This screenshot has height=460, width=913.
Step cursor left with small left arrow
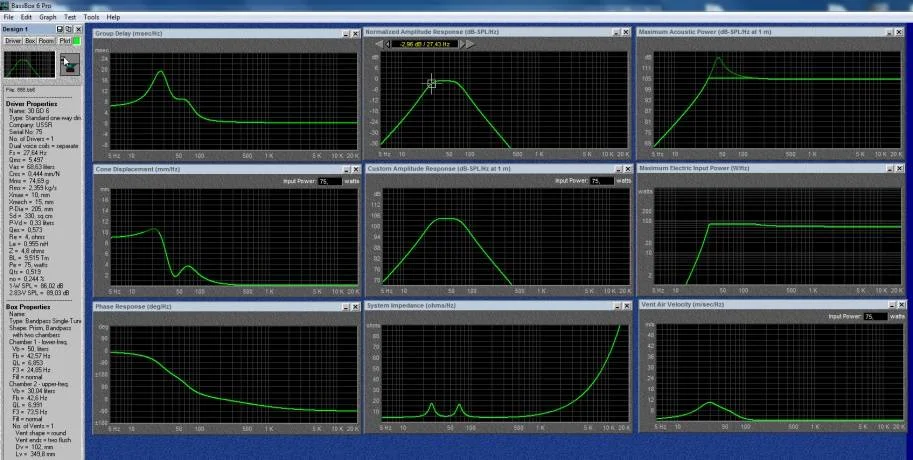coord(388,44)
